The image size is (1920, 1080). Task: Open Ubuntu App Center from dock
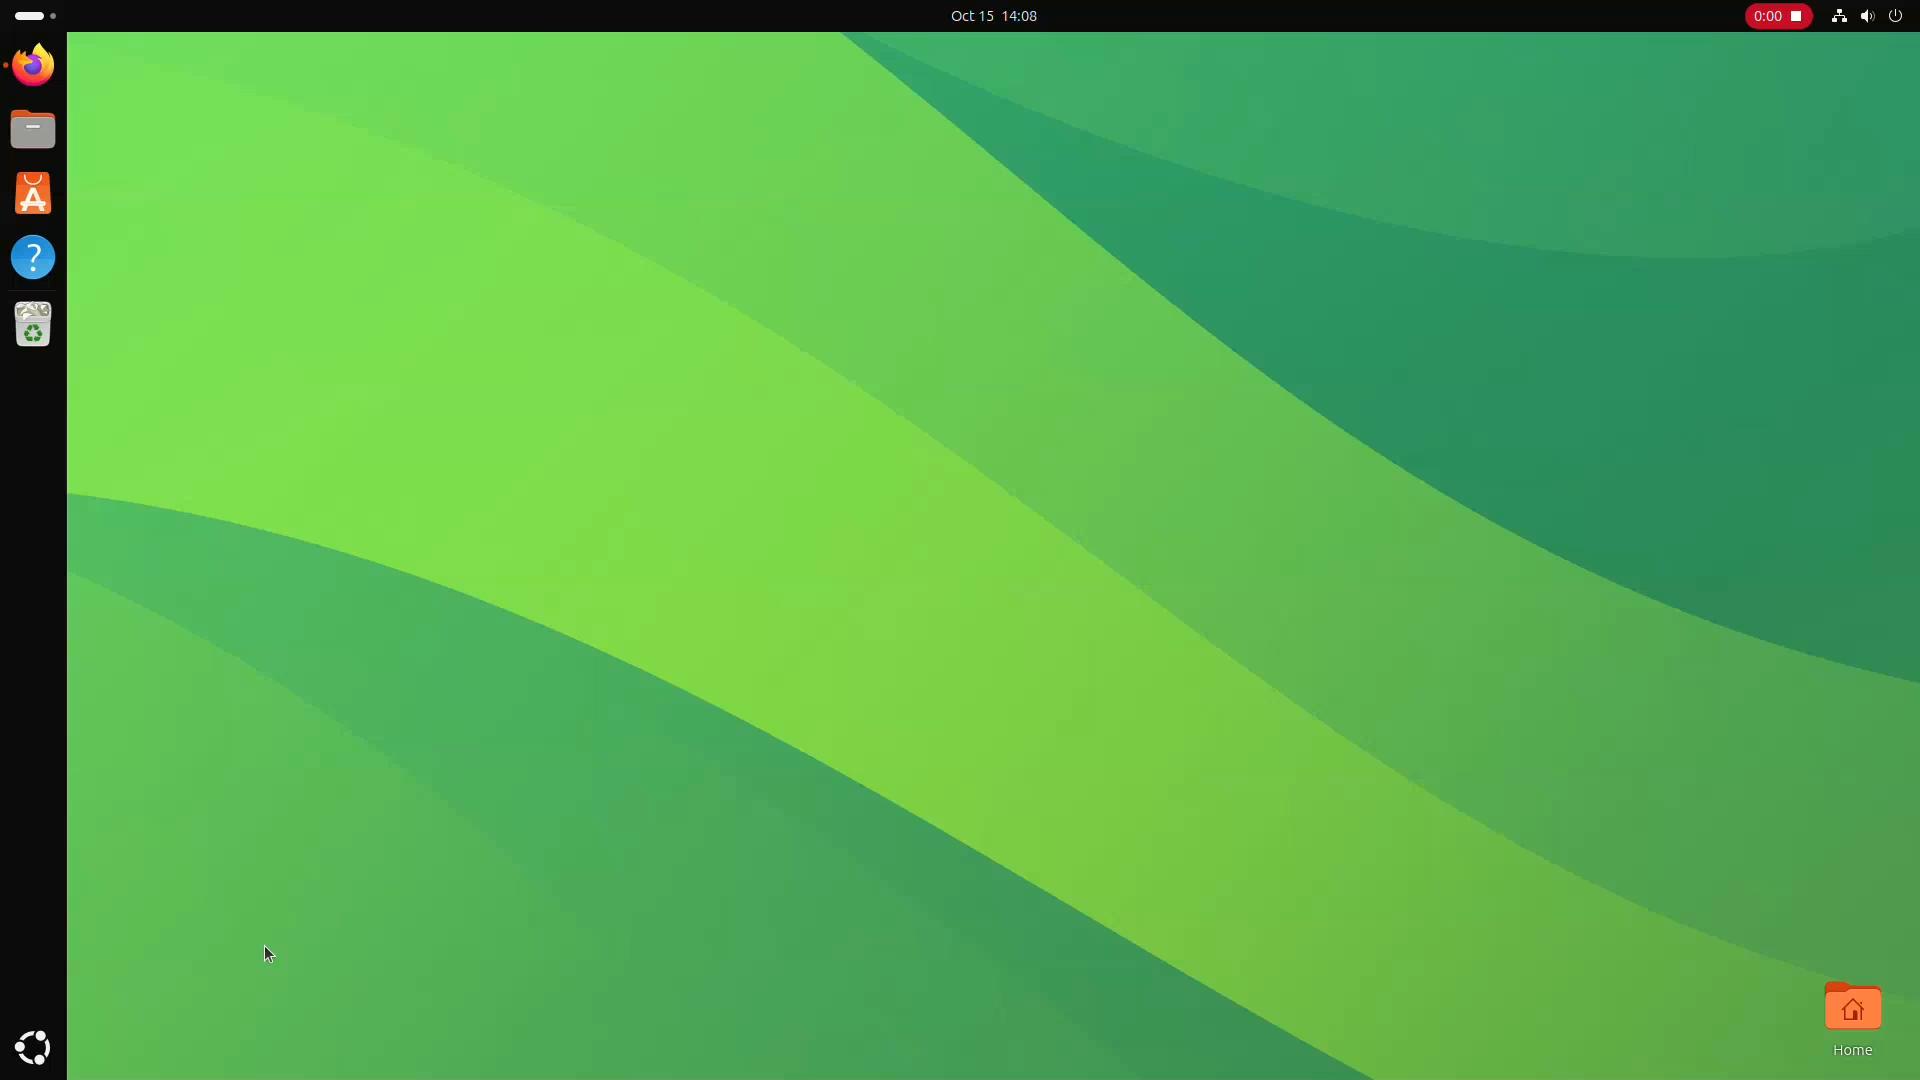(33, 193)
